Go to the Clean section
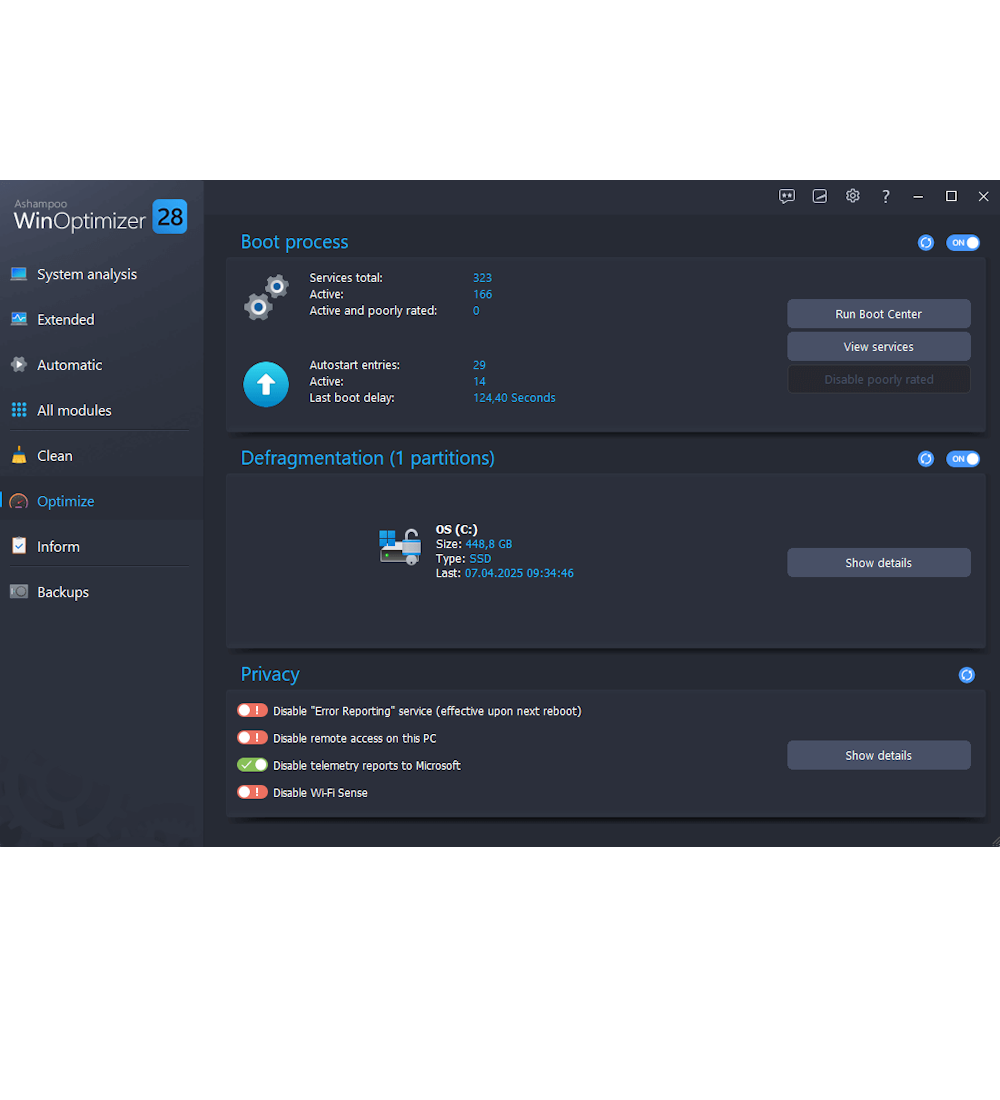The width and height of the screenshot is (1000, 1100). click(x=55, y=456)
